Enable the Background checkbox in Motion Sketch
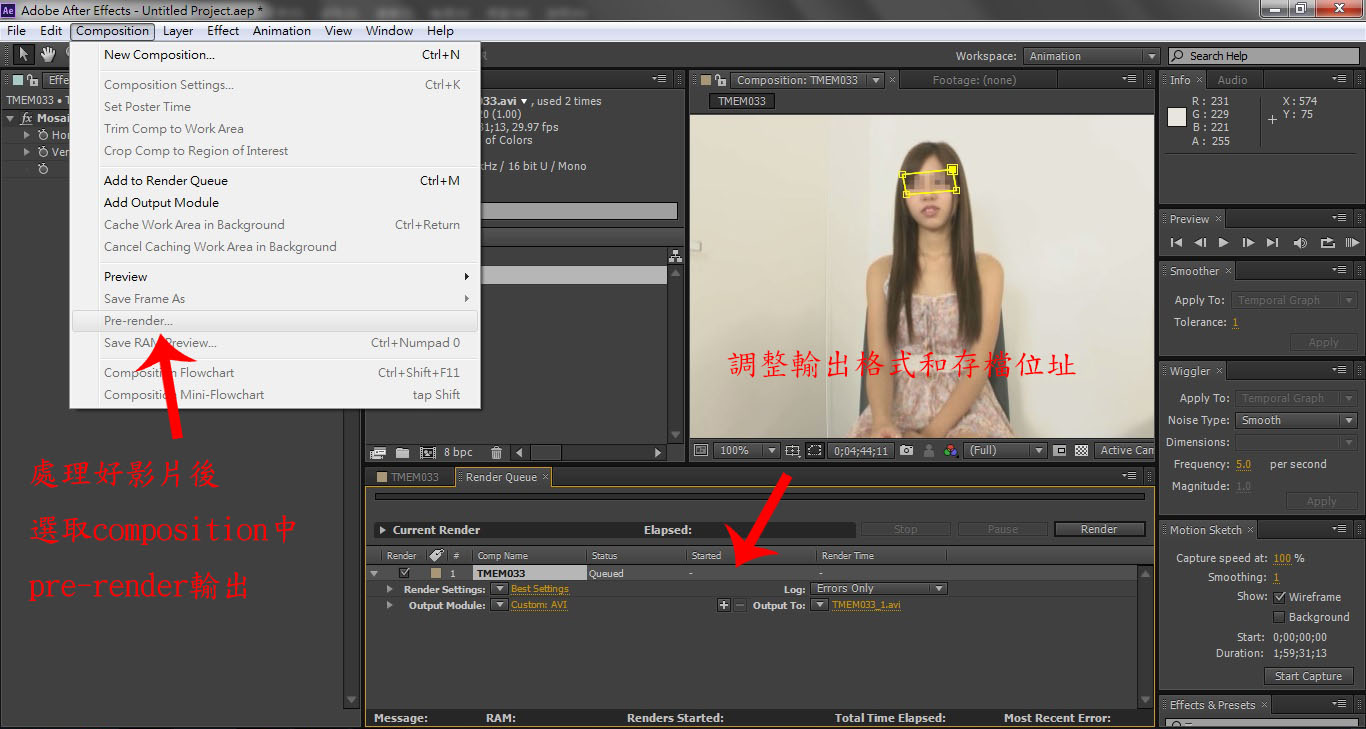This screenshot has height=729, width=1366. (x=1280, y=617)
